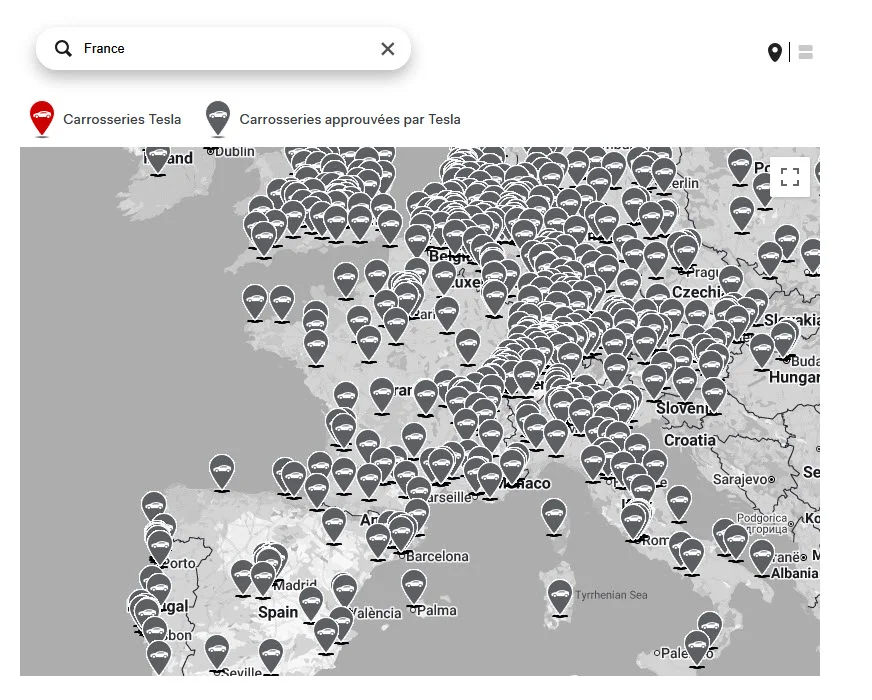Click the Podgorica city label
872x700 pixels.
pyautogui.click(x=762, y=518)
